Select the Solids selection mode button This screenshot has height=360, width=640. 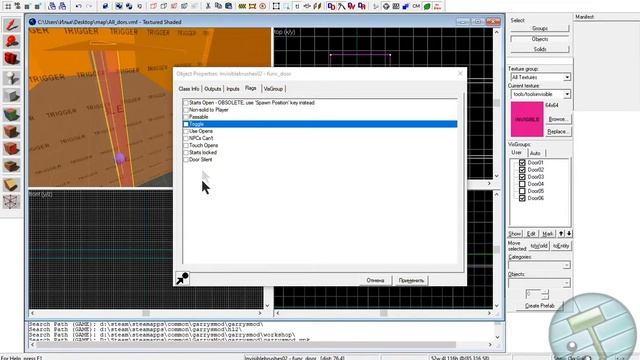pyautogui.click(x=540, y=49)
